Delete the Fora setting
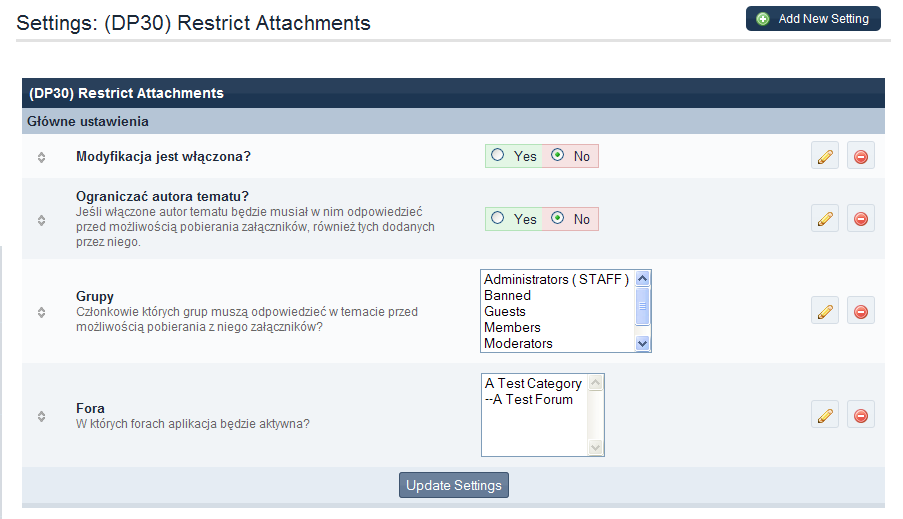 pos(860,416)
